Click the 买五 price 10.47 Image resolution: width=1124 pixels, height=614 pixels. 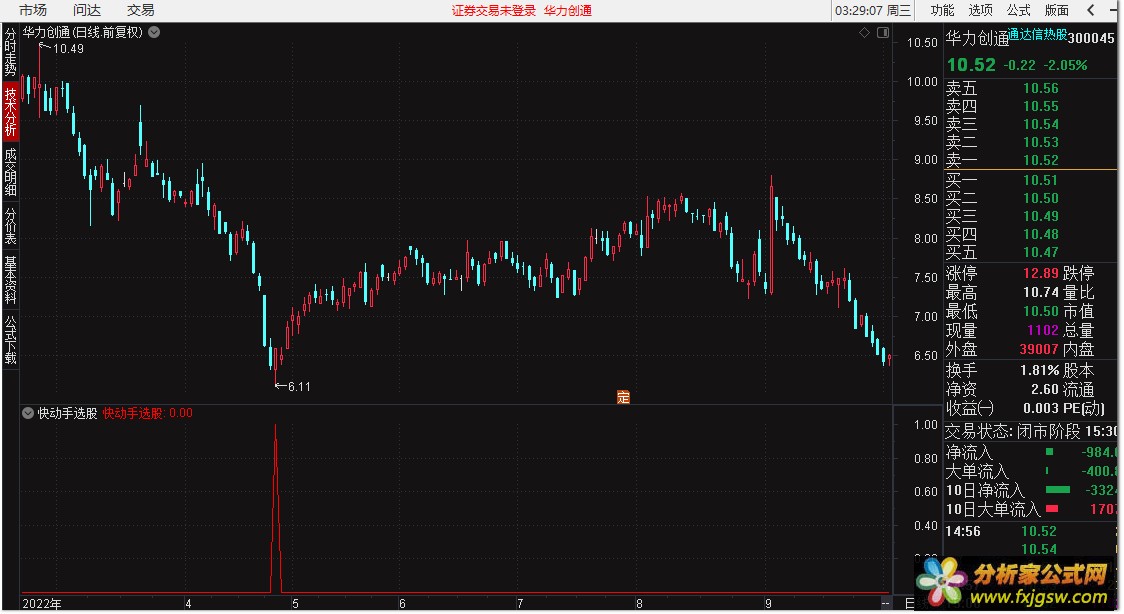pyautogui.click(x=1041, y=251)
